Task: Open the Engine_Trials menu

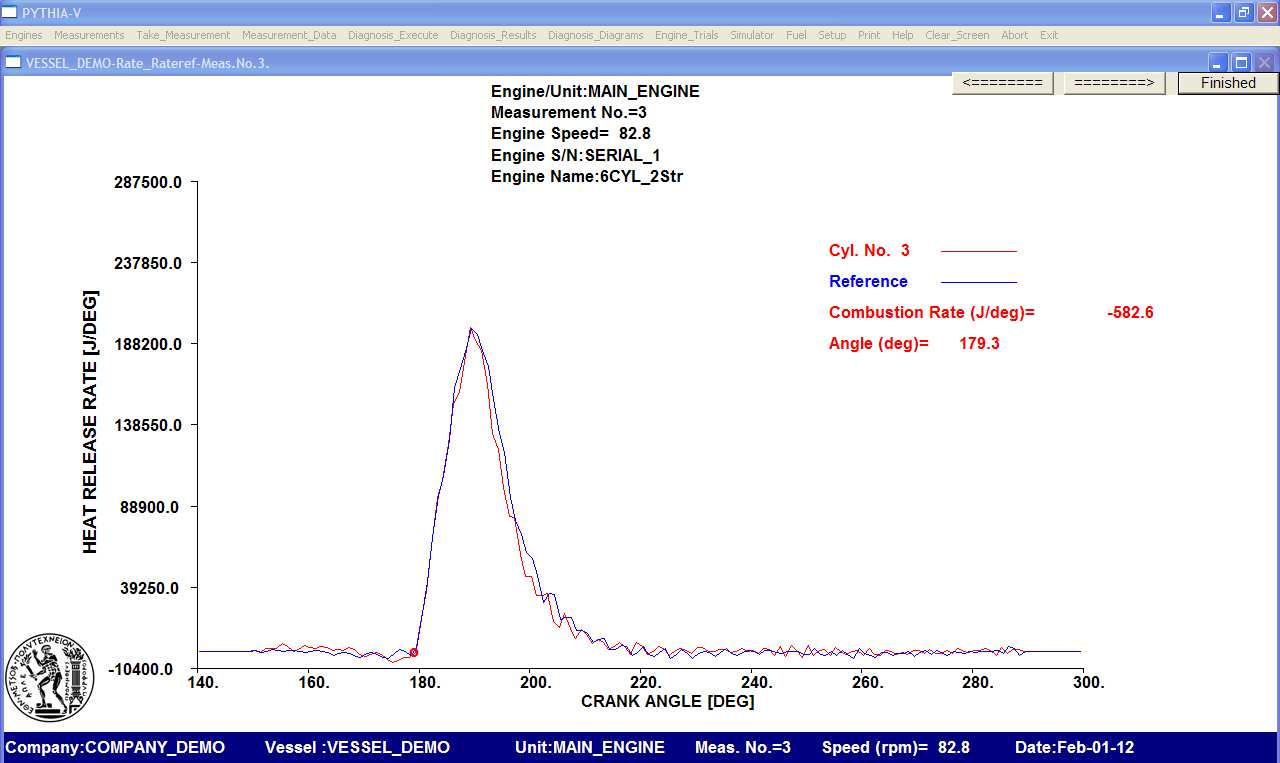Action: point(686,35)
